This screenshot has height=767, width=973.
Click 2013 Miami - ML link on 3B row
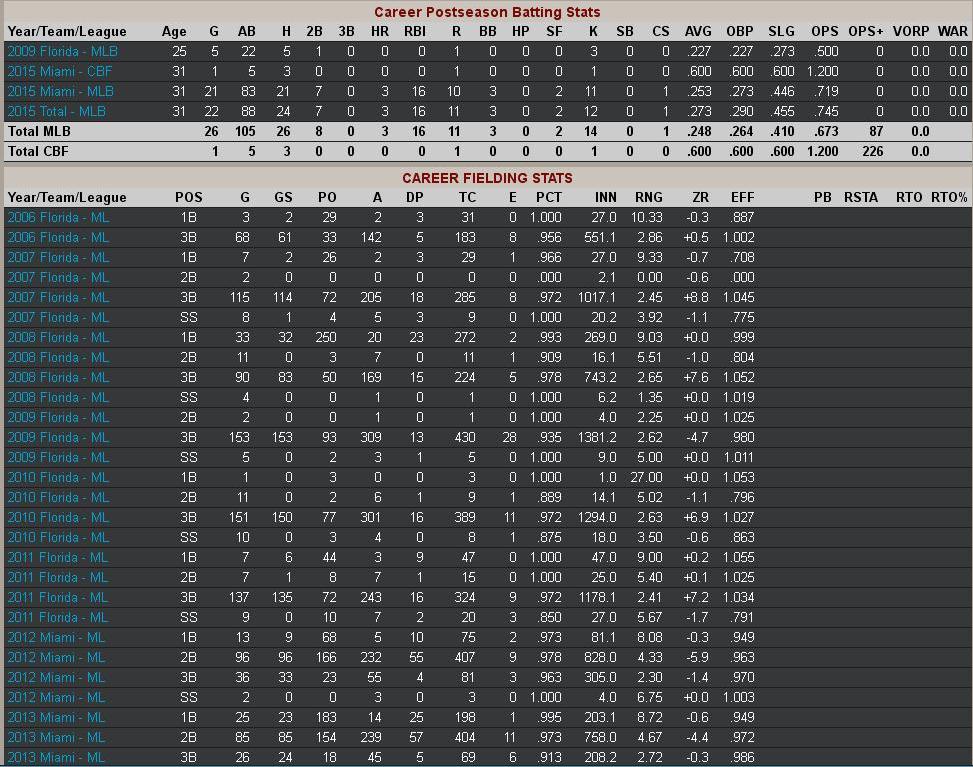(x=56, y=757)
